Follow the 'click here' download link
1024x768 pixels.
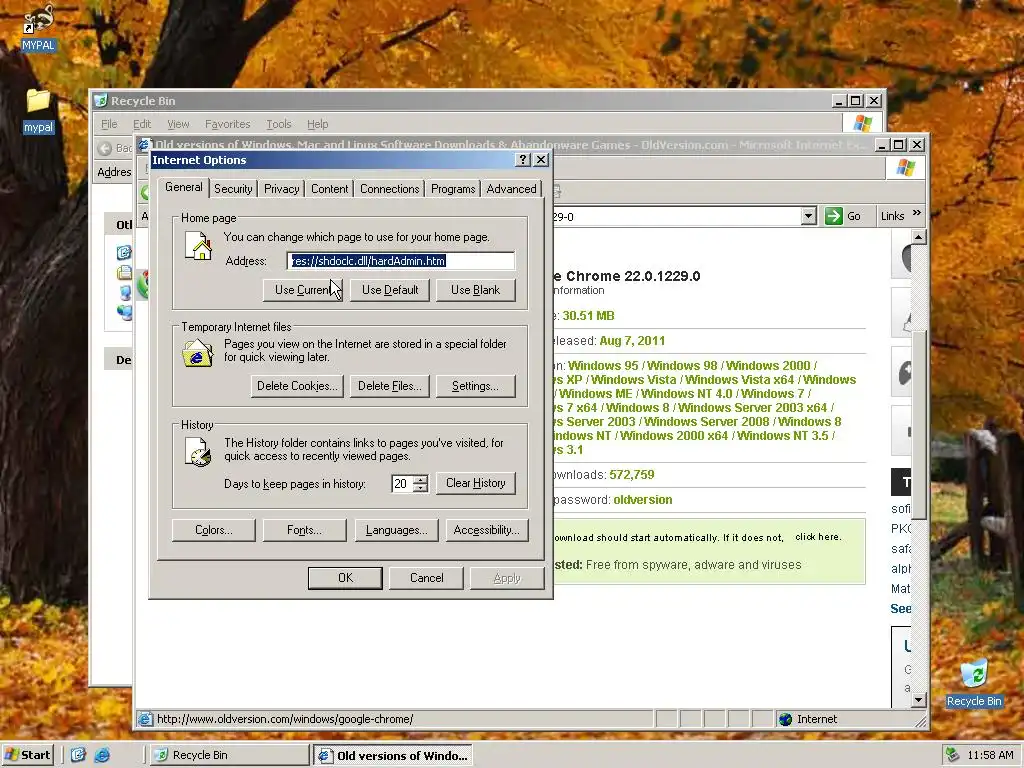pyautogui.click(x=818, y=537)
